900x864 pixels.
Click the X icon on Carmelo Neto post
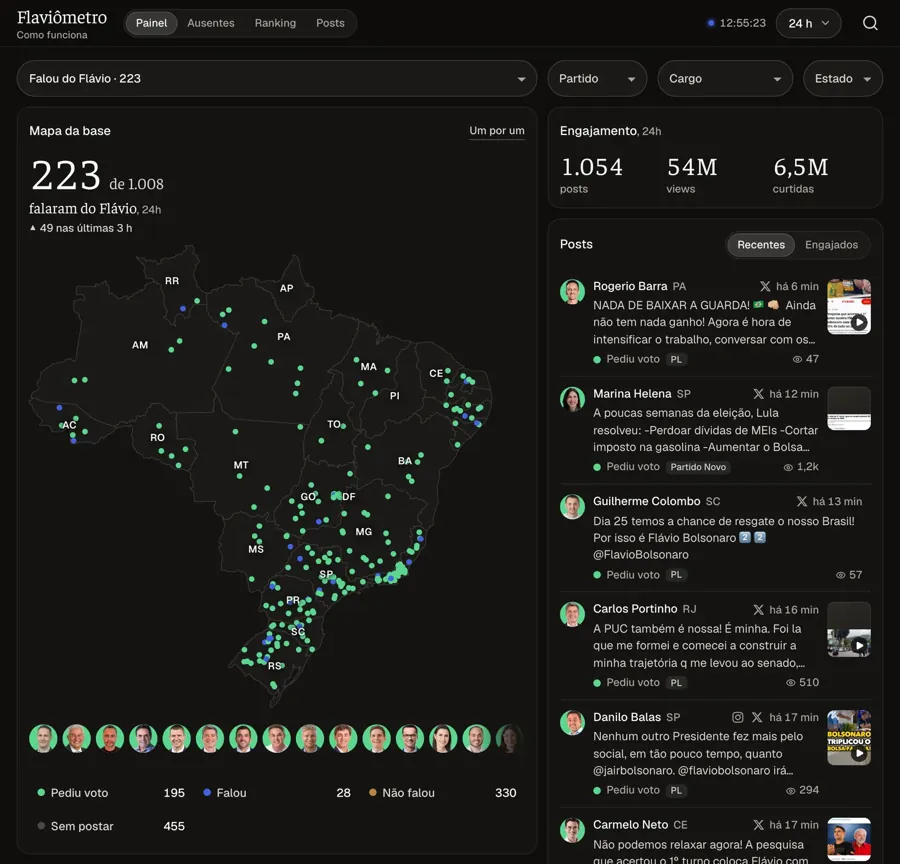tap(758, 825)
